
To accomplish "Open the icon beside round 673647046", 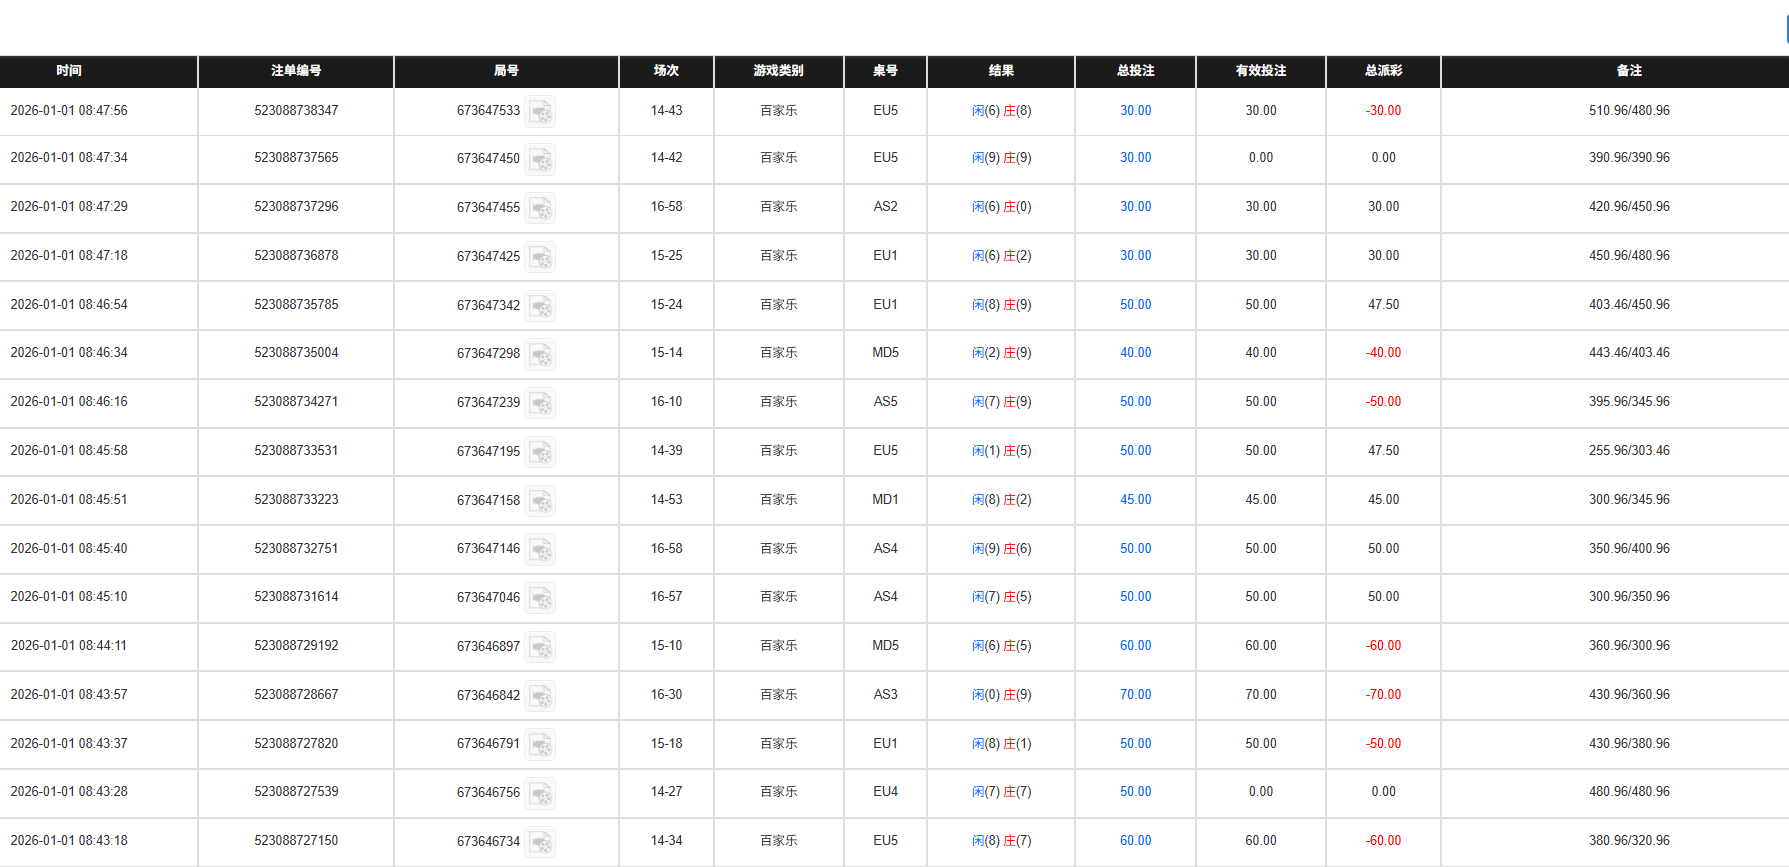I will tap(541, 598).
